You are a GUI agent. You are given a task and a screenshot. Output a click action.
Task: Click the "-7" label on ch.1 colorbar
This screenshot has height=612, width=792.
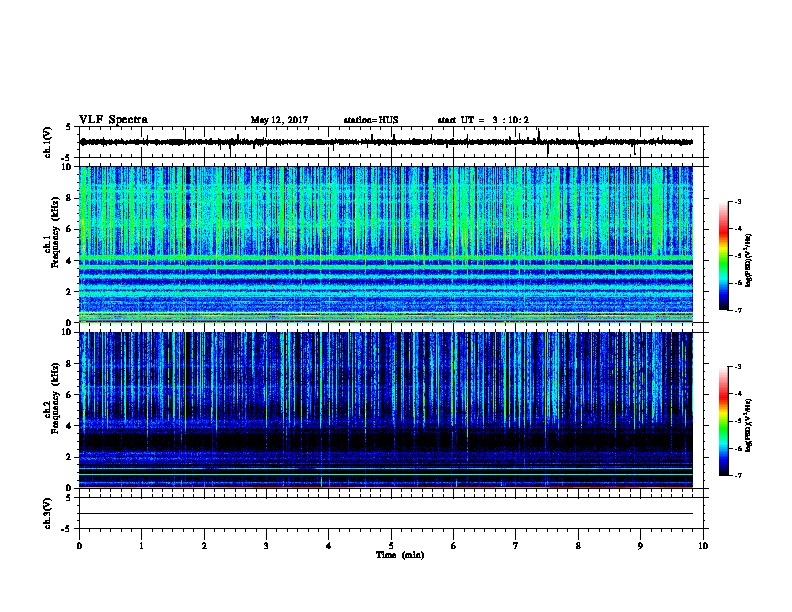[x=737, y=310]
